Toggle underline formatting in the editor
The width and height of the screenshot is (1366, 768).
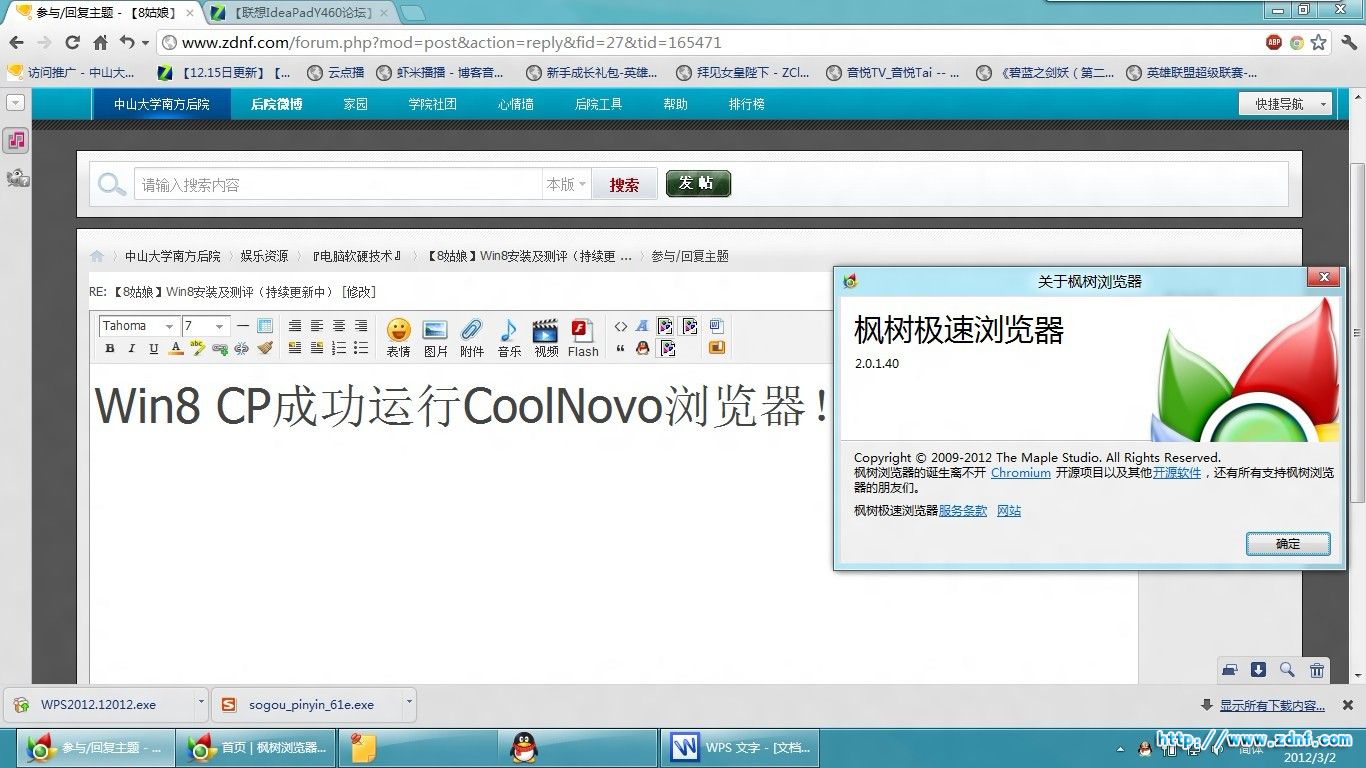[154, 349]
